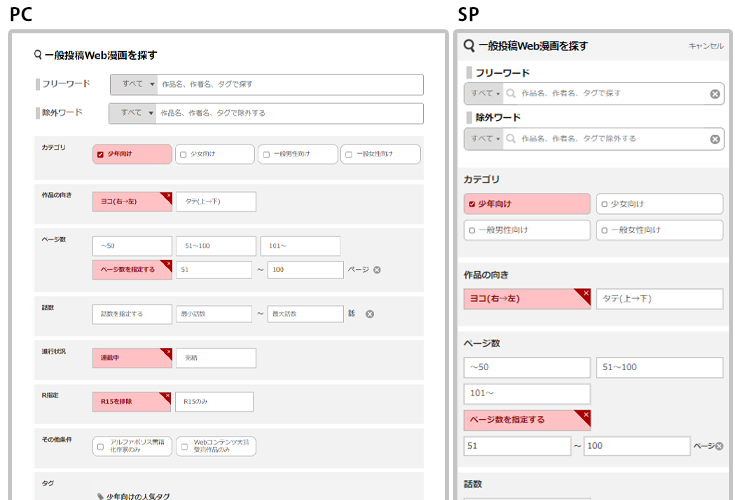
Task: Clear the PC custom page range (x icon)
Action: pyautogui.click(x=377, y=270)
